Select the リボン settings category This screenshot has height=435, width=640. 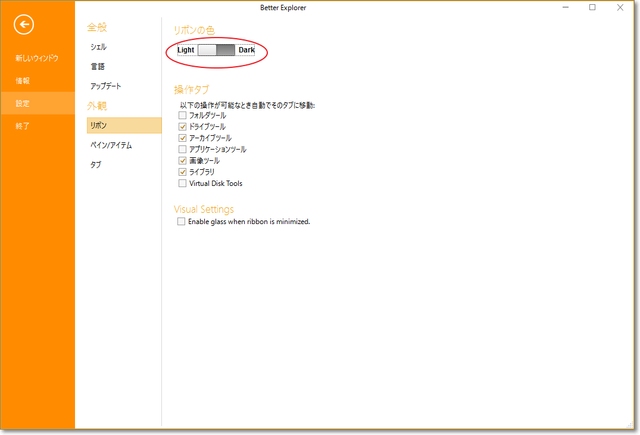pyautogui.click(x=98, y=126)
